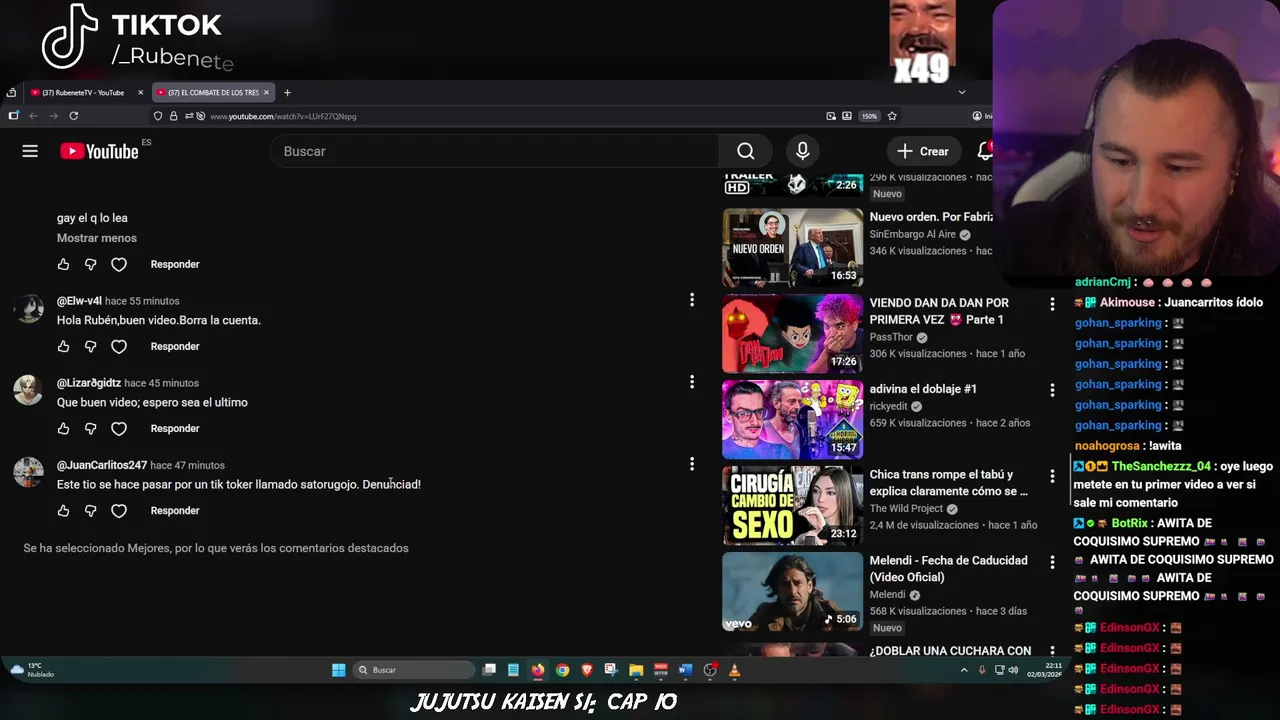Collapse comment with 'Mostrar menos'

tap(97, 238)
